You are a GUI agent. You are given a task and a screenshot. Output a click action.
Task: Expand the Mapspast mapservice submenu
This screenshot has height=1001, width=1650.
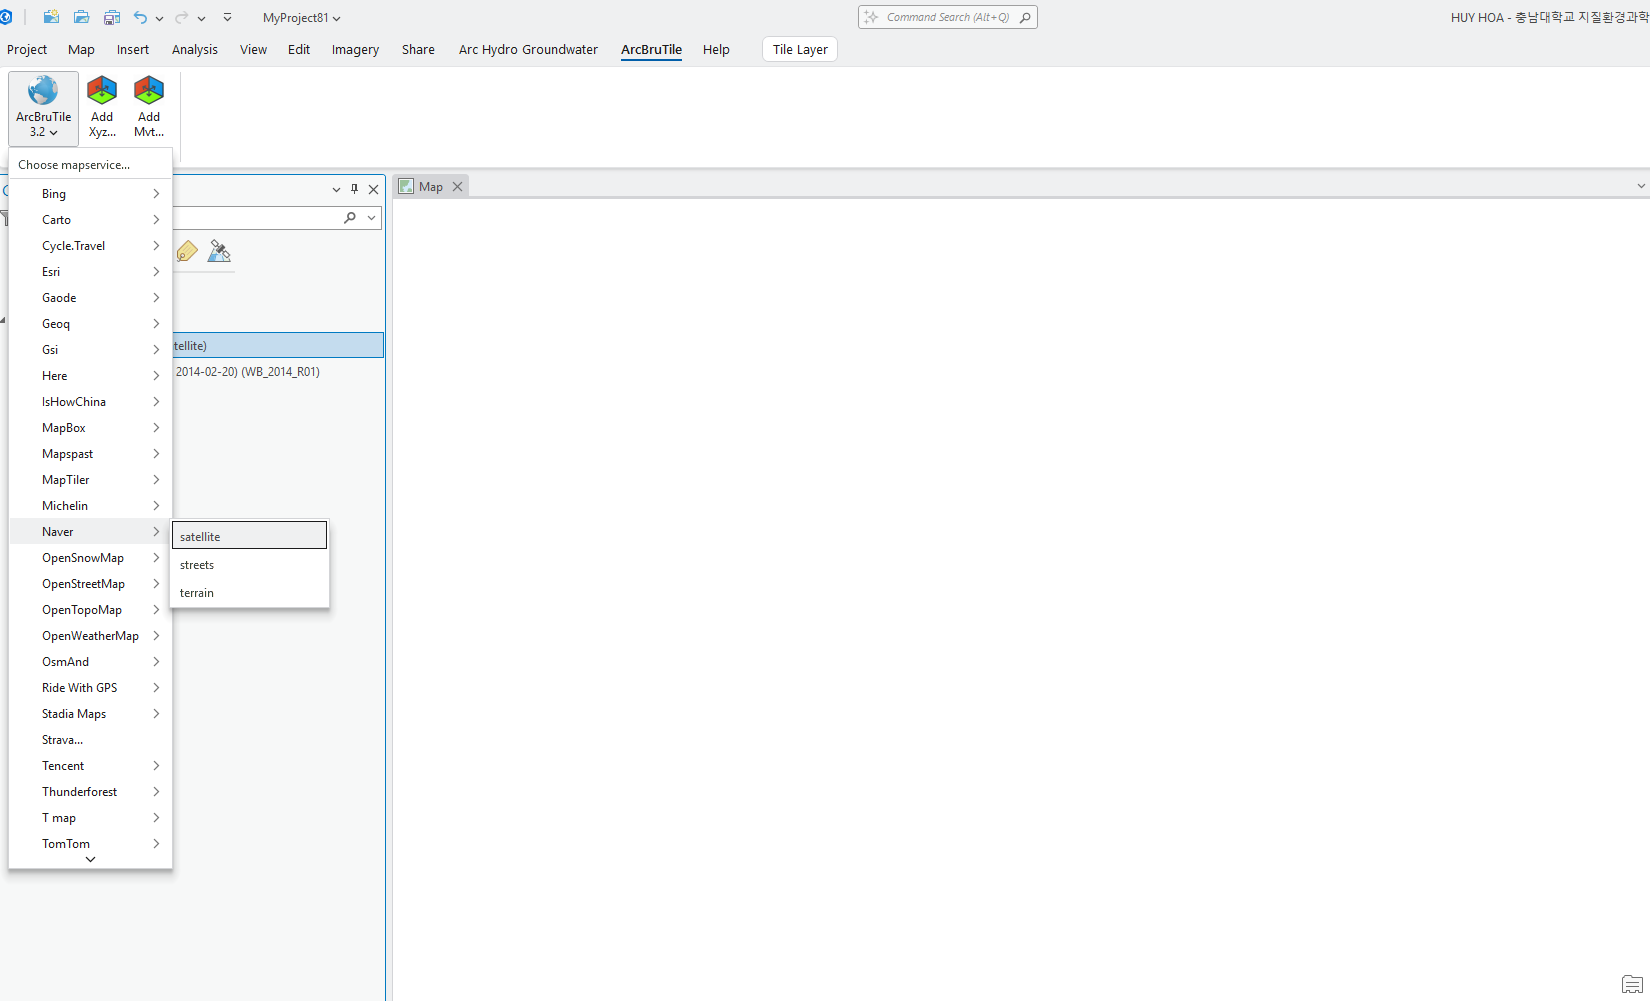pos(90,454)
